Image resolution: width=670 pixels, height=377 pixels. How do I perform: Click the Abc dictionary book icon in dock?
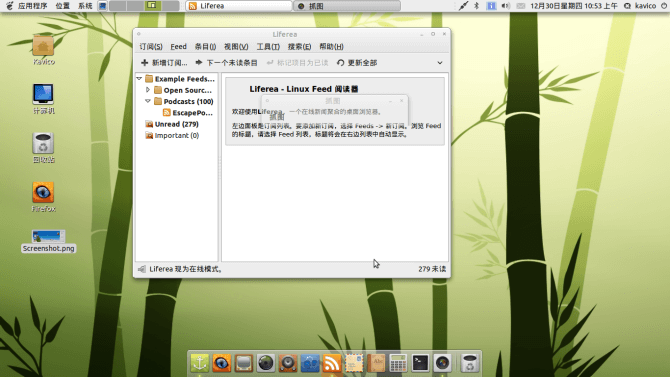(376, 363)
